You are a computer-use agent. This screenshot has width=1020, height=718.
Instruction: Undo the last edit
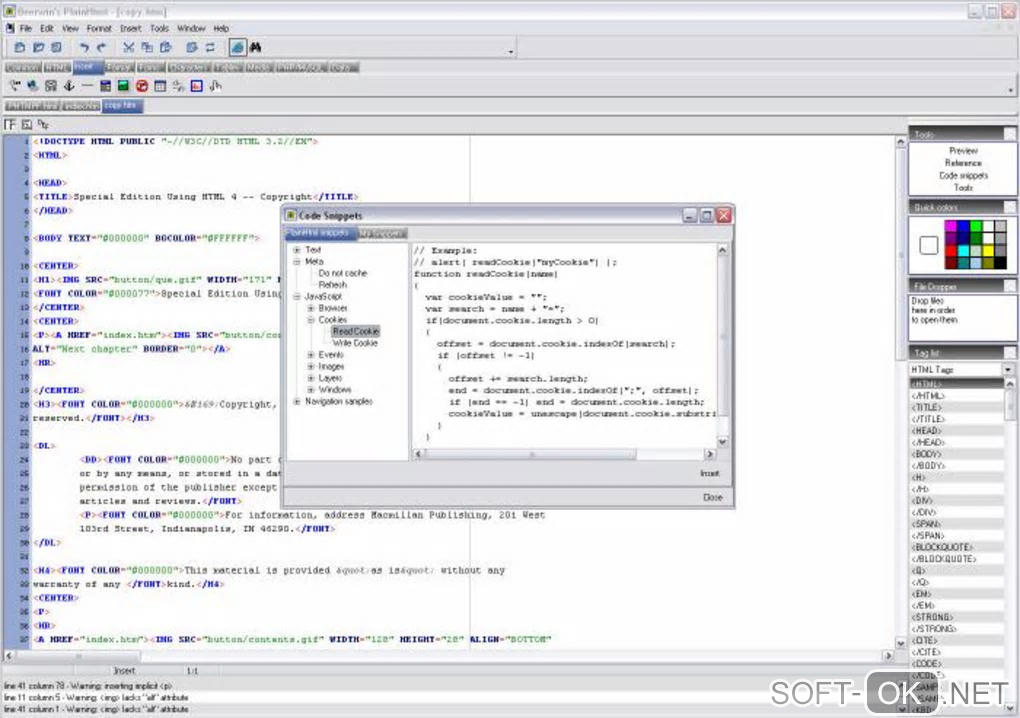click(x=84, y=47)
